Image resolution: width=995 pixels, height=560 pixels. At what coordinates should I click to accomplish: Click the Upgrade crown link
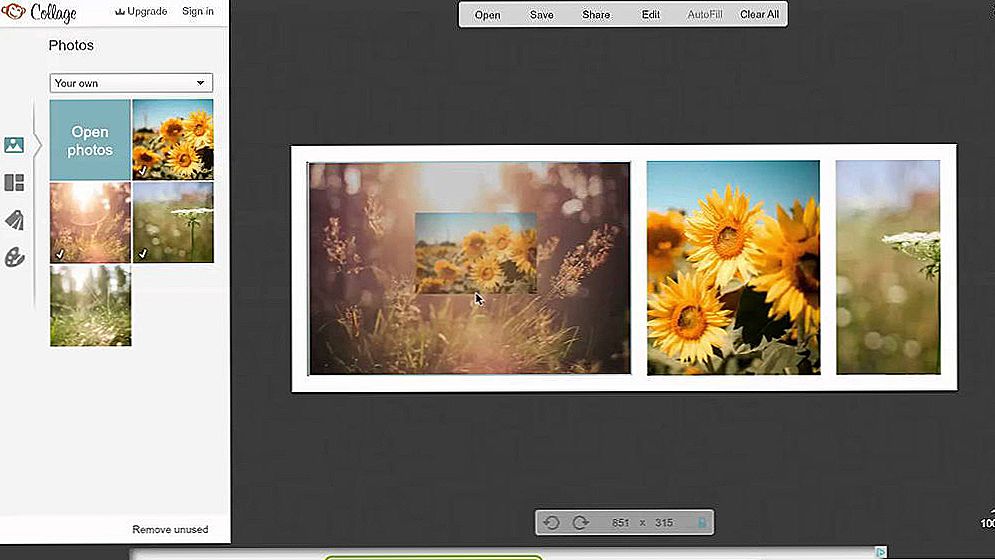coord(140,12)
